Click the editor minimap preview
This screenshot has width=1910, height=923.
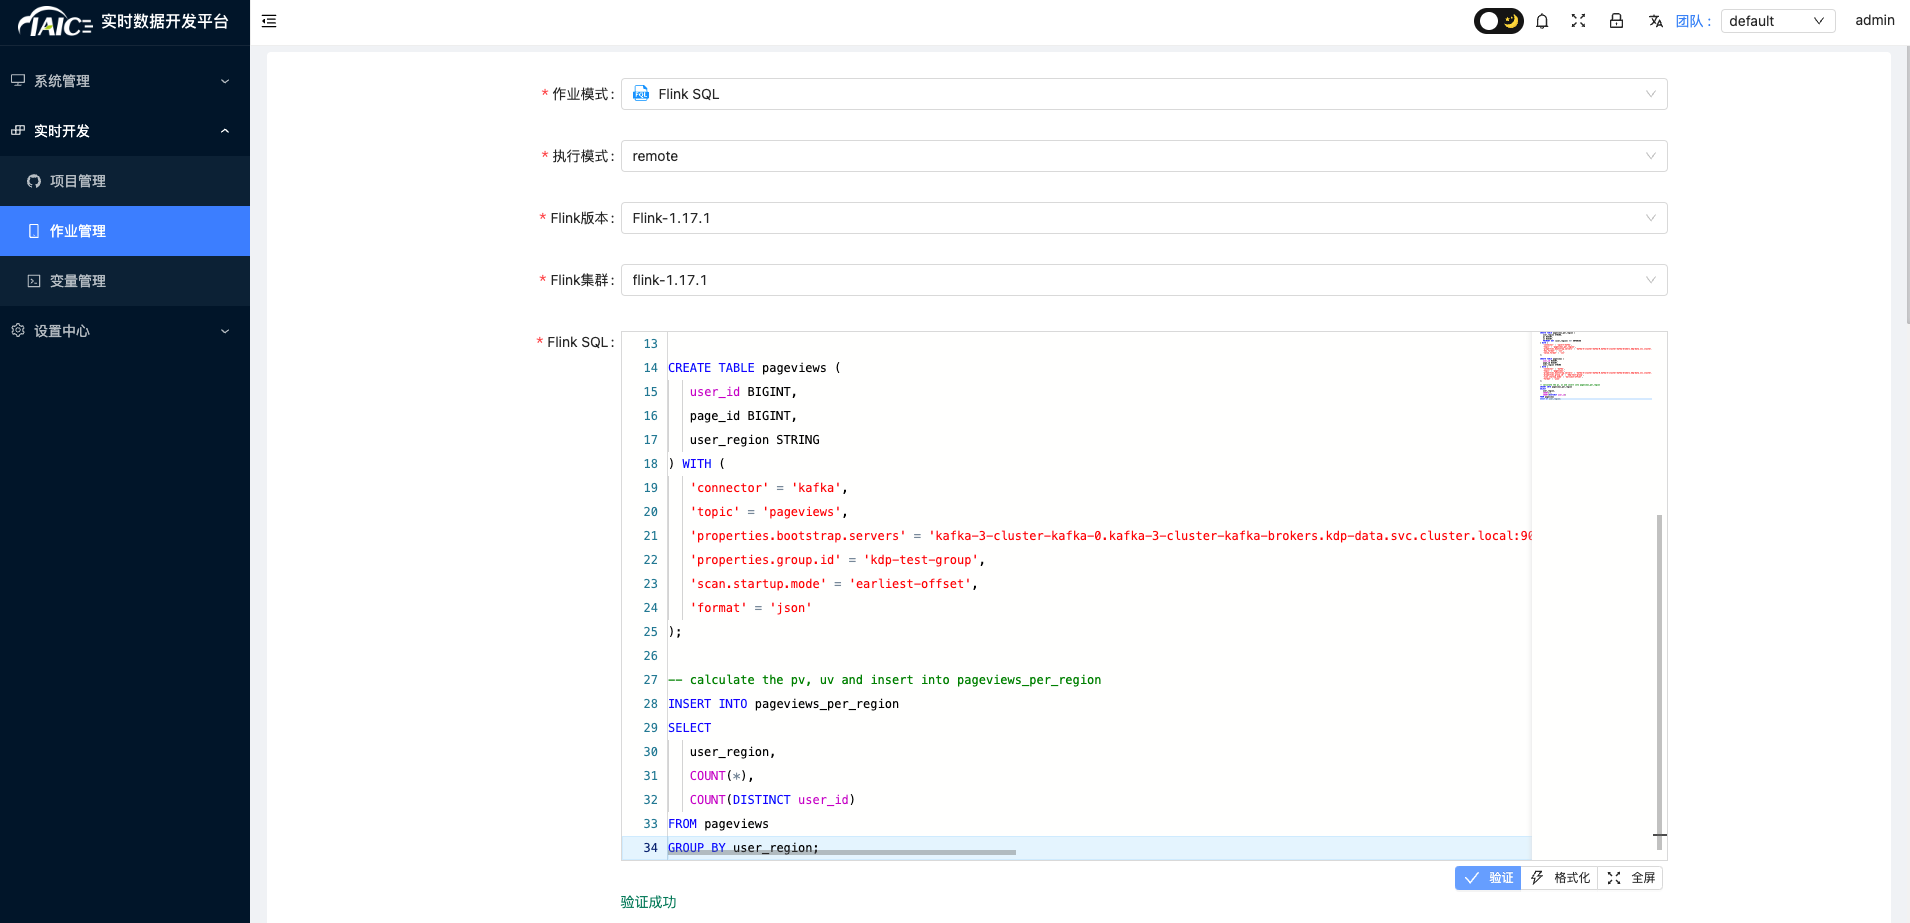point(1595,366)
